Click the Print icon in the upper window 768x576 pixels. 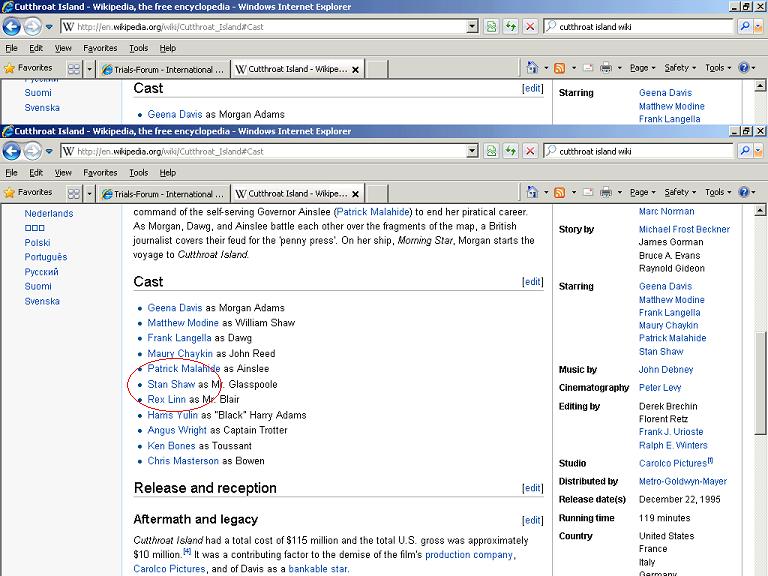pos(606,68)
